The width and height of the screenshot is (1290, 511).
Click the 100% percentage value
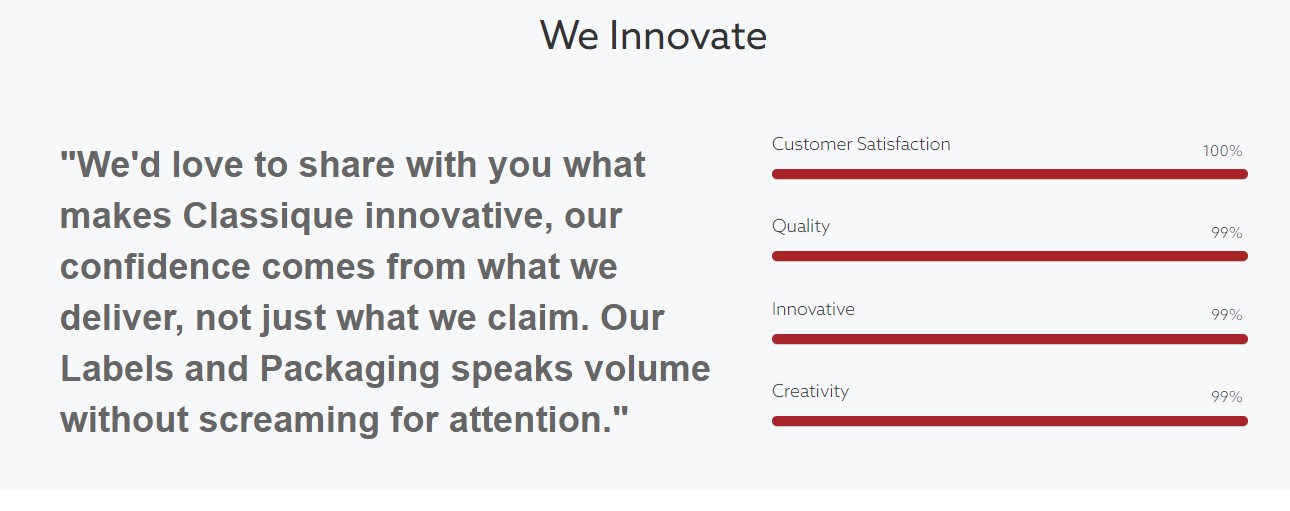1222,151
